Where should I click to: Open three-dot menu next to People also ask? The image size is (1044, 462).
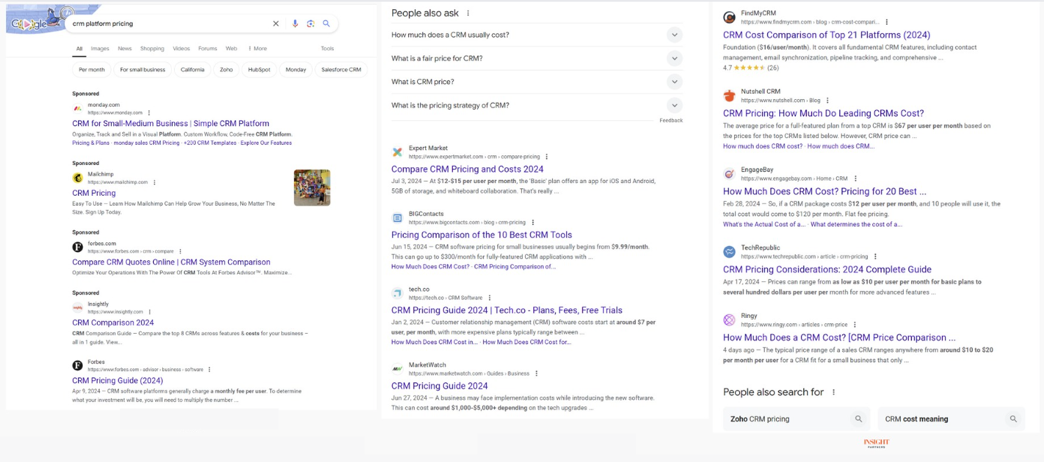(x=468, y=13)
